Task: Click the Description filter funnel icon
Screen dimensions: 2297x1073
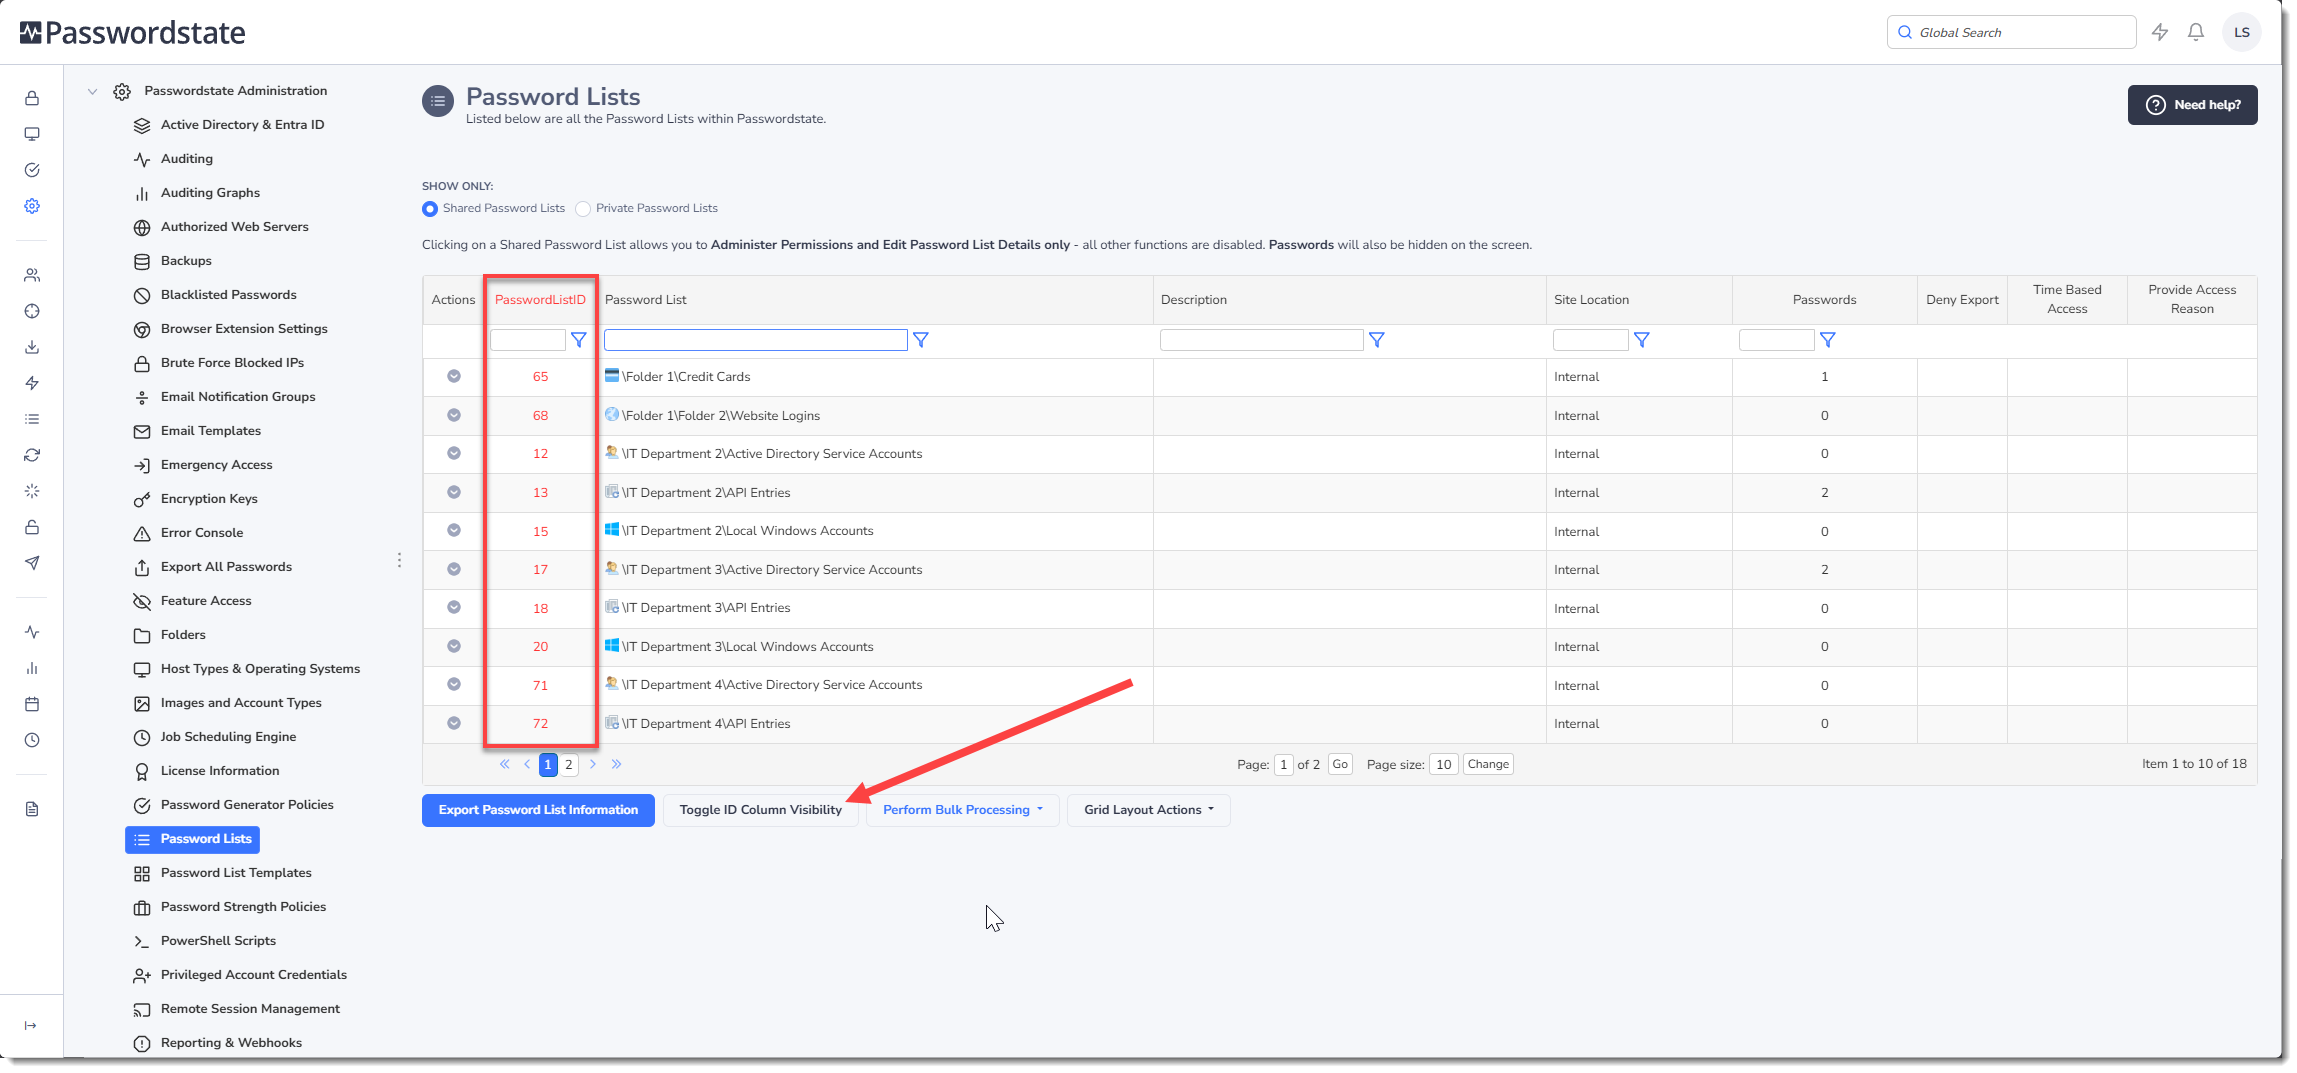Action: point(1377,340)
